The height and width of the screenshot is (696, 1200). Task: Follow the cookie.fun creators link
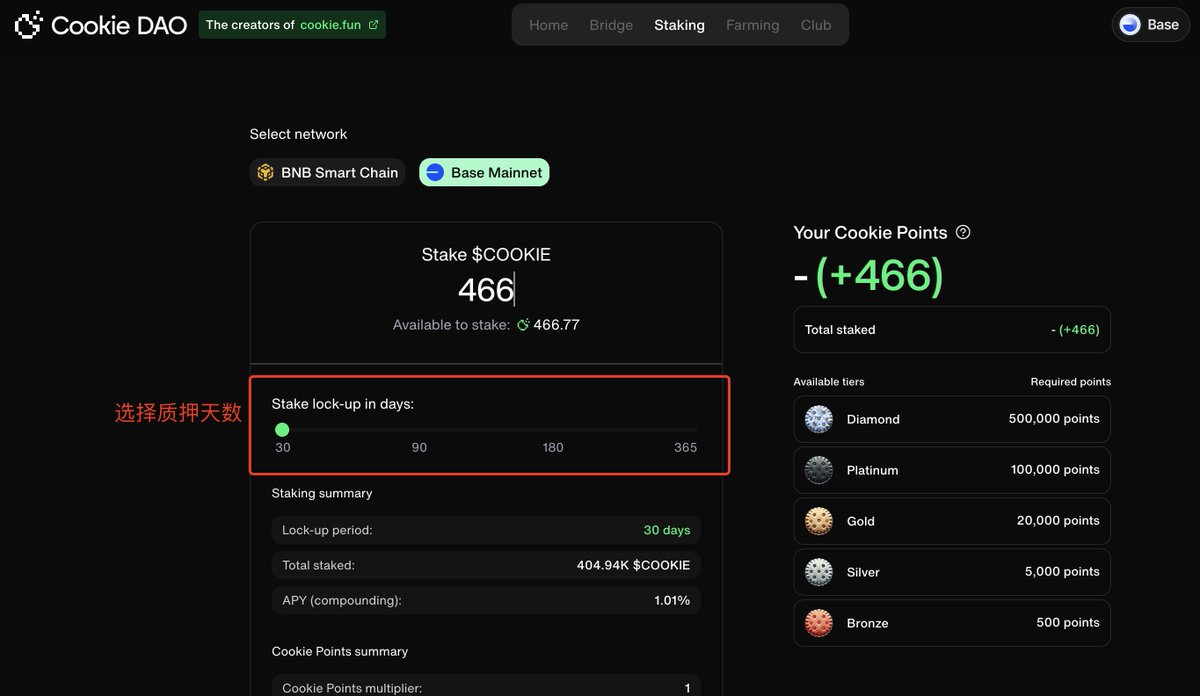click(x=292, y=25)
